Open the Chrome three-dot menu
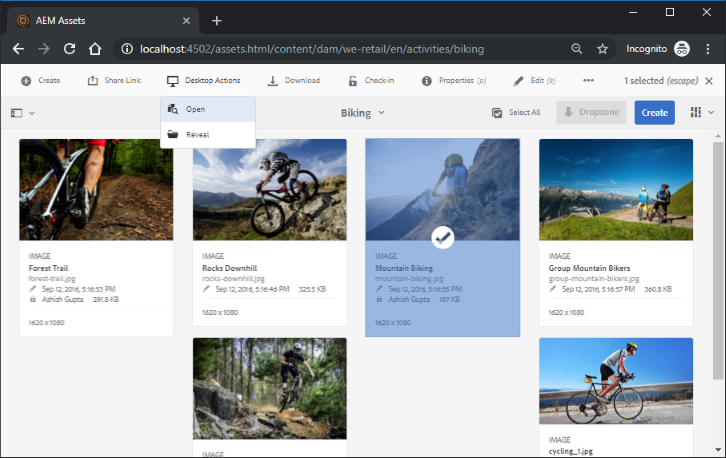The image size is (726, 458). pyautogui.click(x=707, y=49)
